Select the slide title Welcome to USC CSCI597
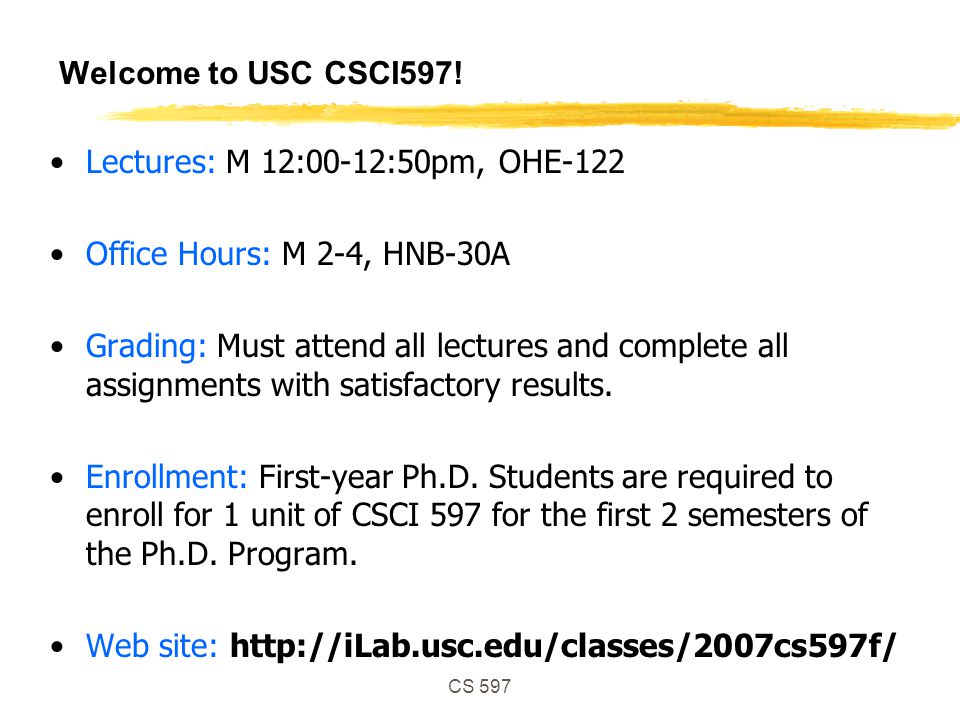The image size is (960, 720). 261,73
